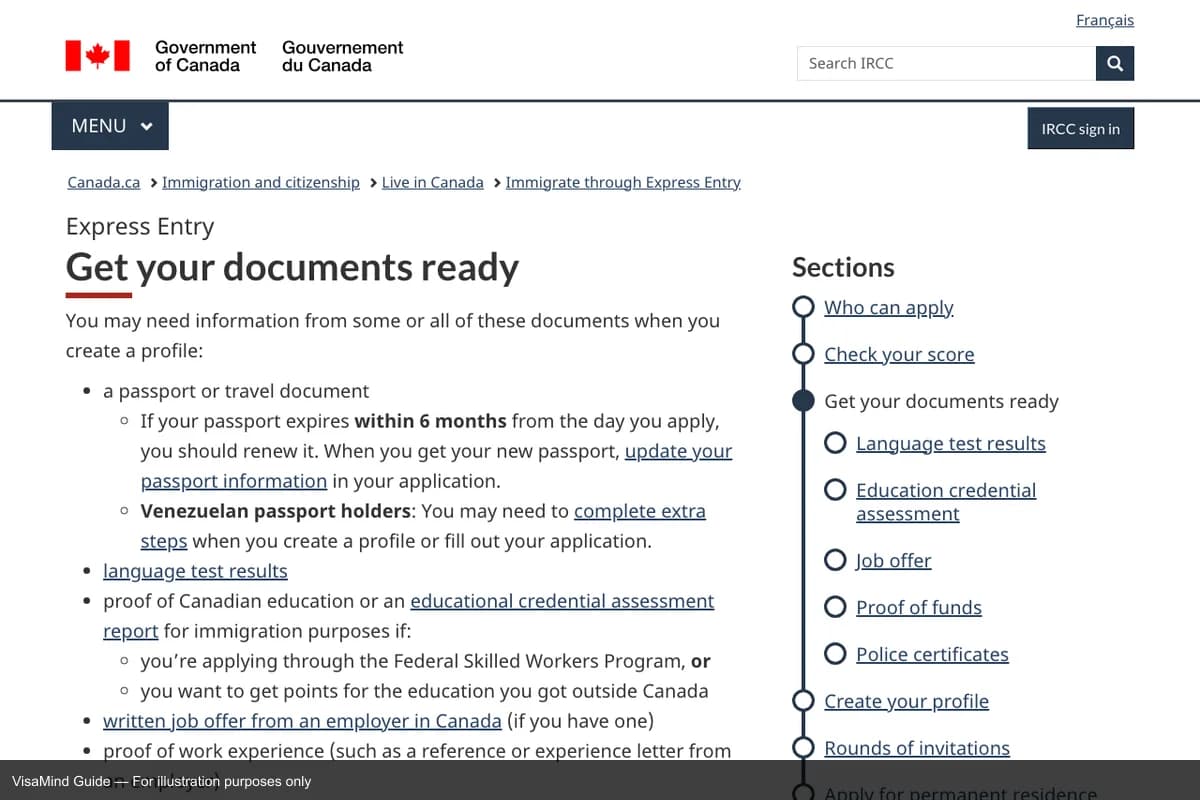Click the chevron after Live in Canada breadcrumb
1200x800 pixels.
[495, 182]
